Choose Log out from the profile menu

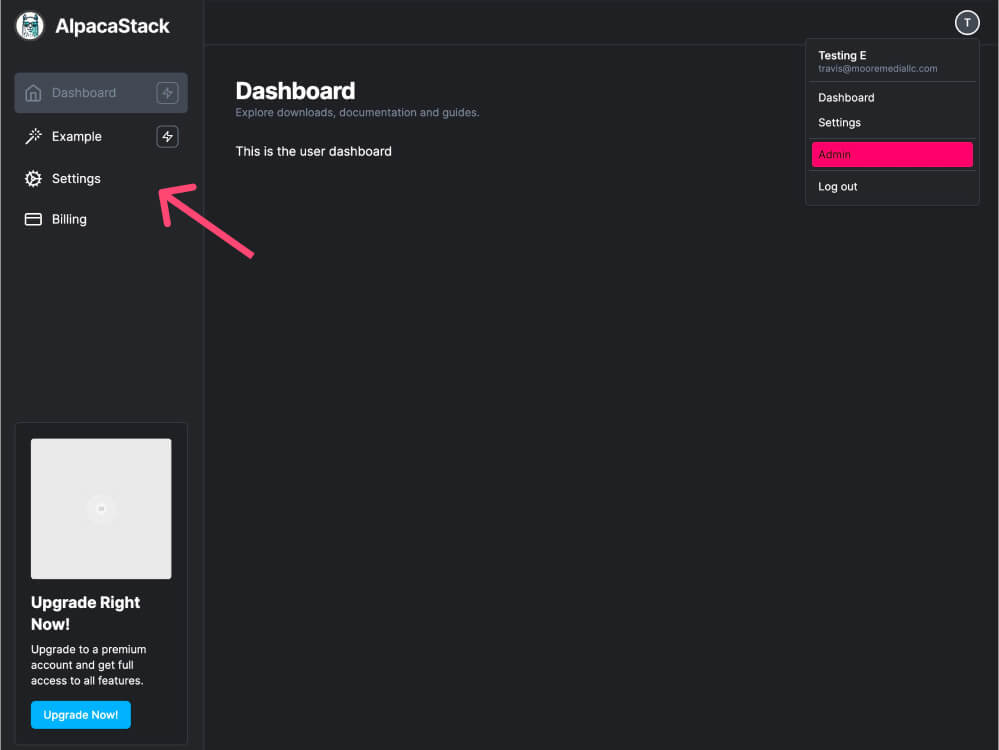point(837,186)
